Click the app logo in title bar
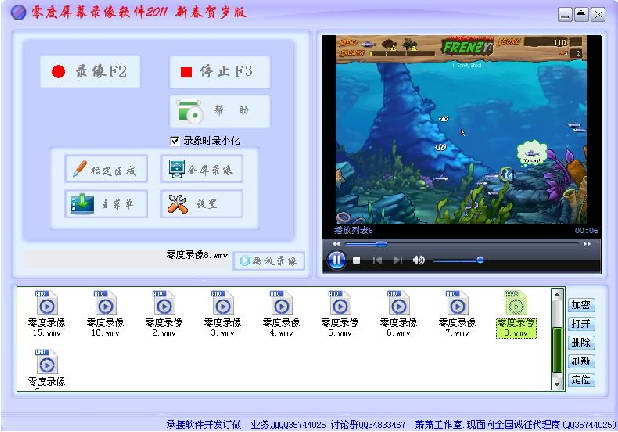The height and width of the screenshot is (432, 618). click(18, 13)
